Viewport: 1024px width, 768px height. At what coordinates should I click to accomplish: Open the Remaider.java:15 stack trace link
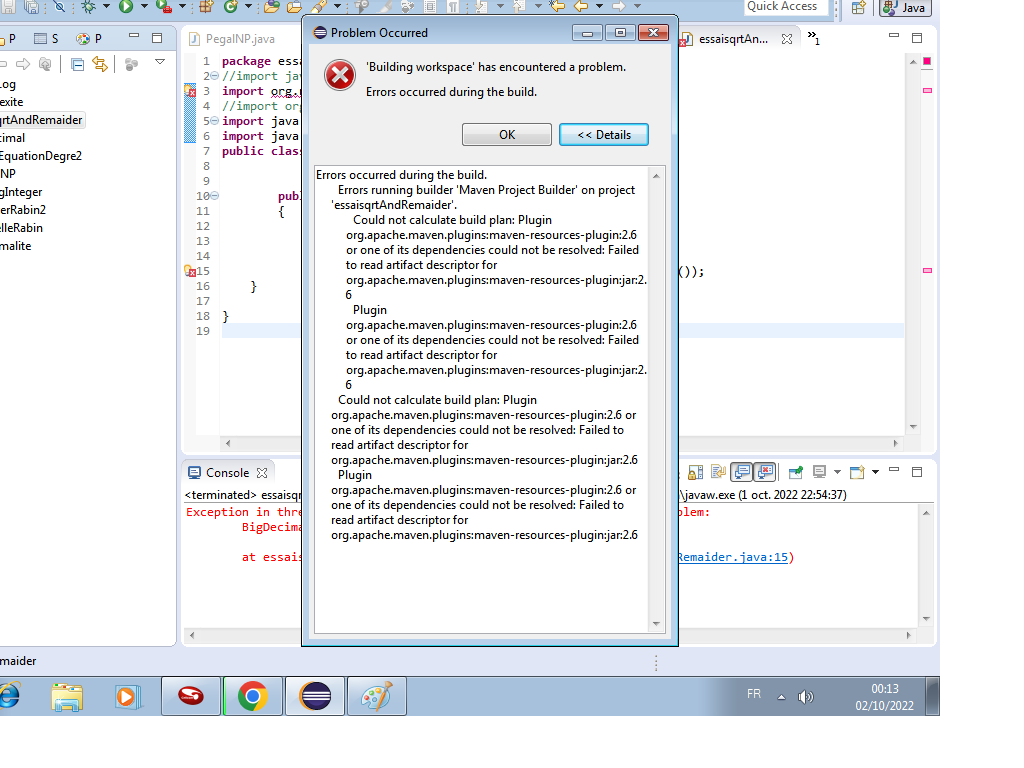pos(732,557)
